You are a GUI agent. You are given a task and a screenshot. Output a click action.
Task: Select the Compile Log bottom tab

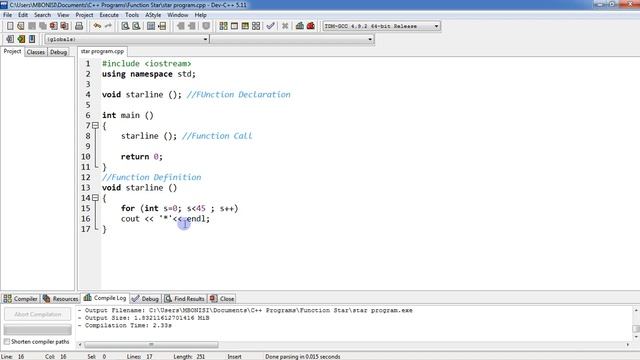point(105,298)
